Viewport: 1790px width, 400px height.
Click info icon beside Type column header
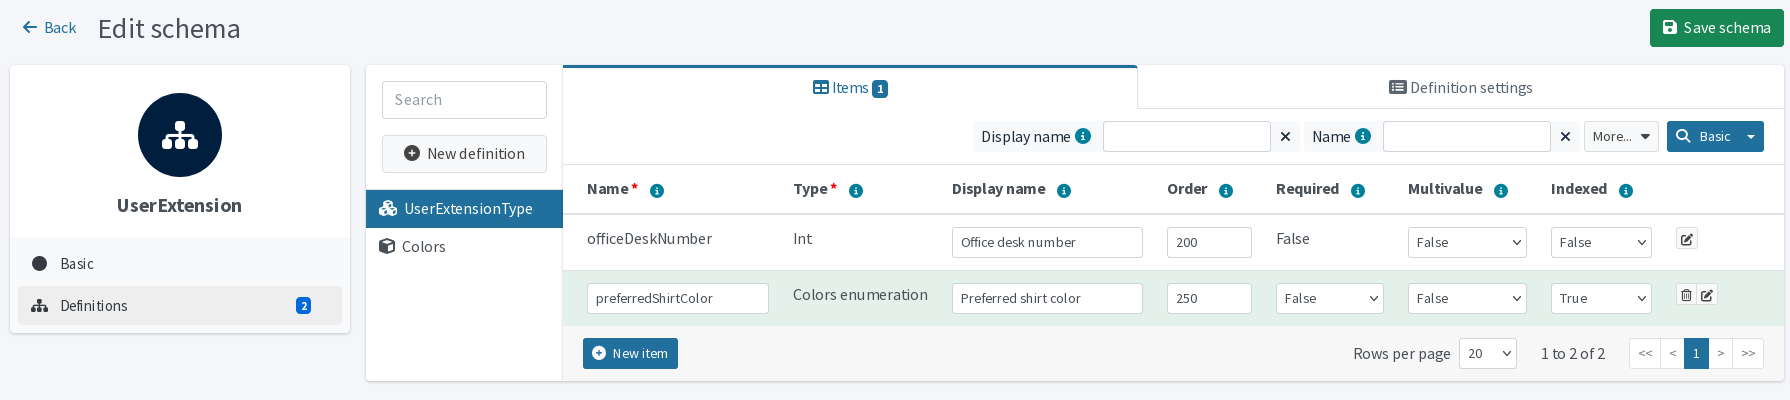(856, 190)
